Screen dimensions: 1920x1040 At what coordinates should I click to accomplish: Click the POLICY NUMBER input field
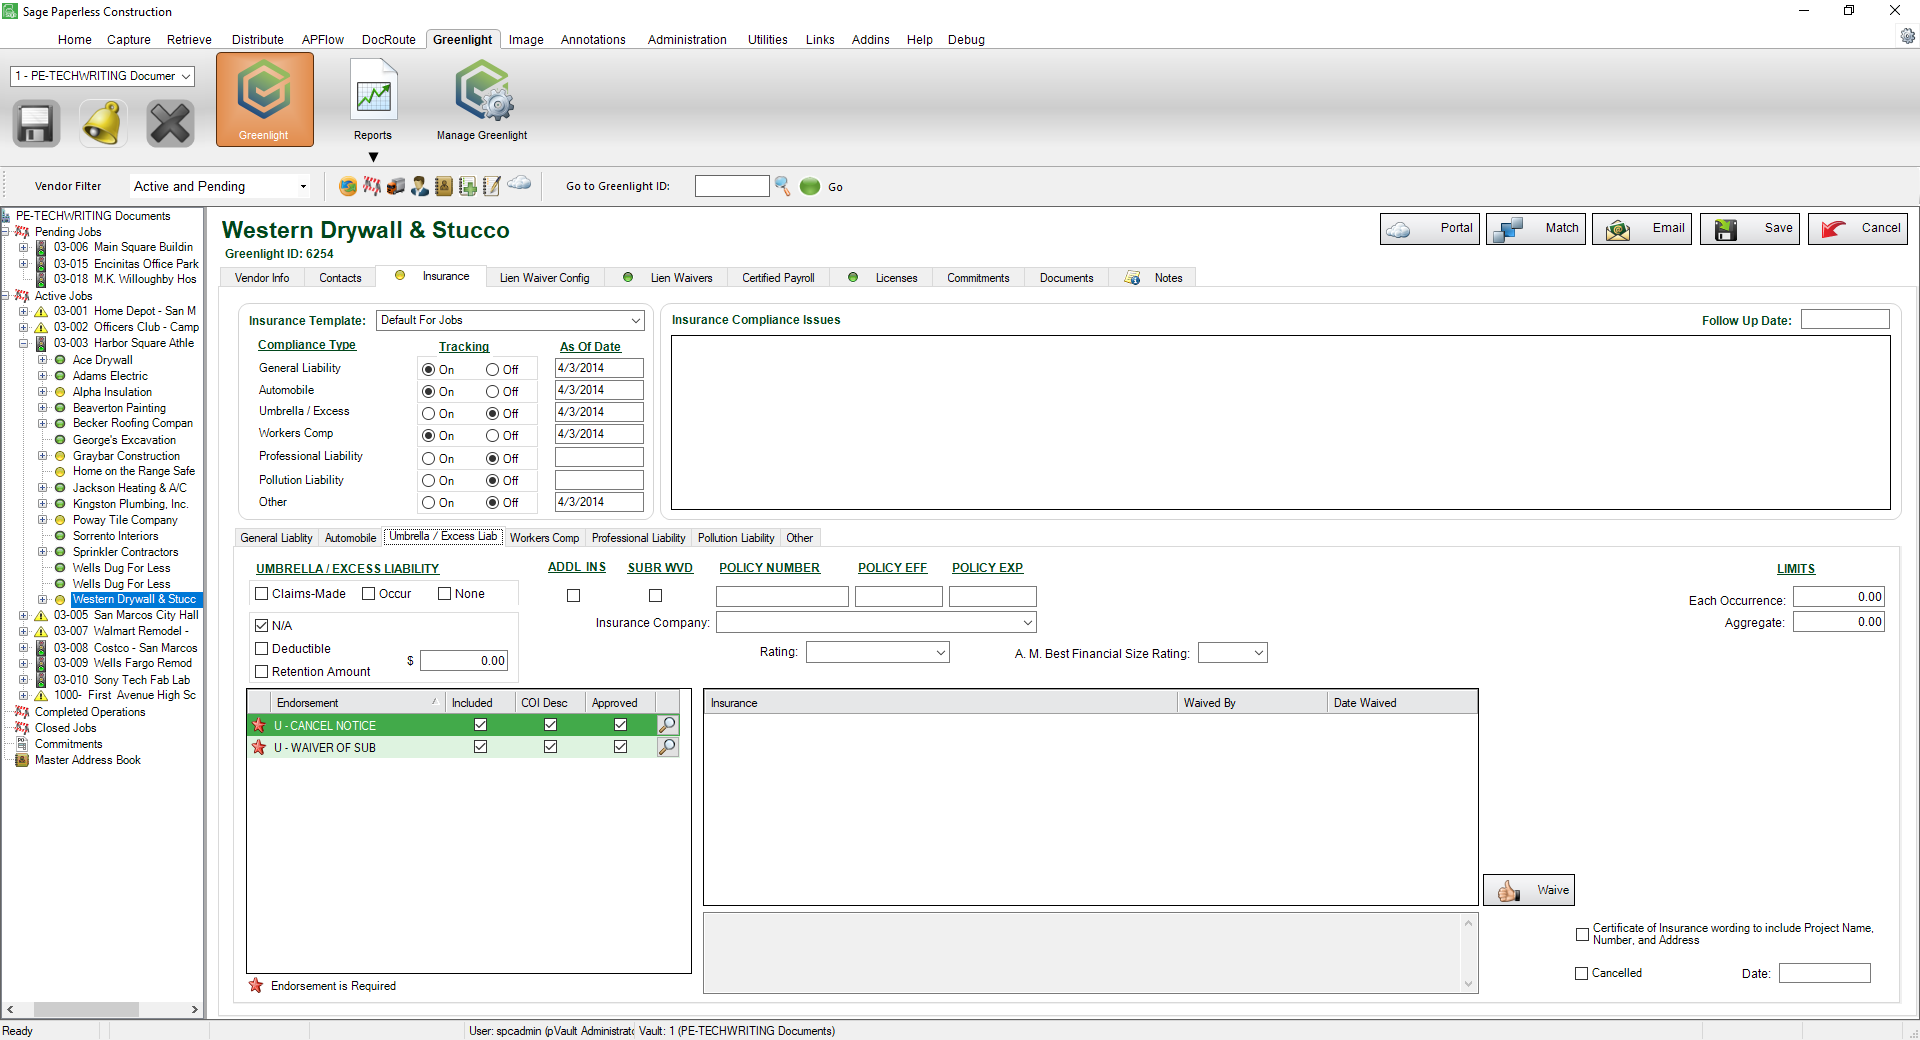tap(782, 597)
